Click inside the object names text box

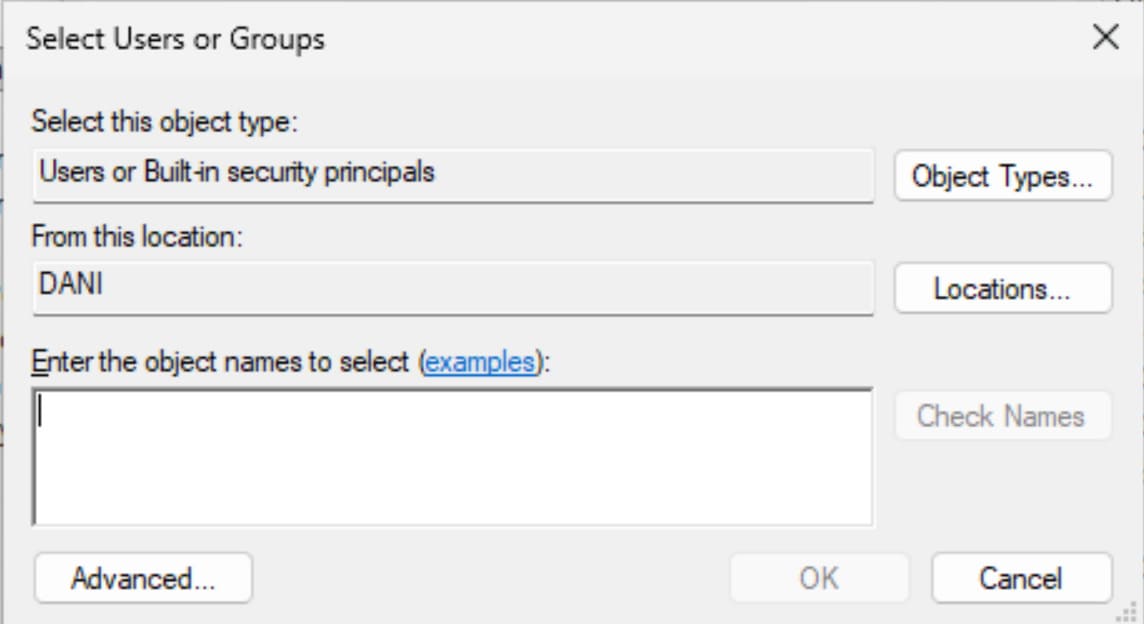coord(453,457)
